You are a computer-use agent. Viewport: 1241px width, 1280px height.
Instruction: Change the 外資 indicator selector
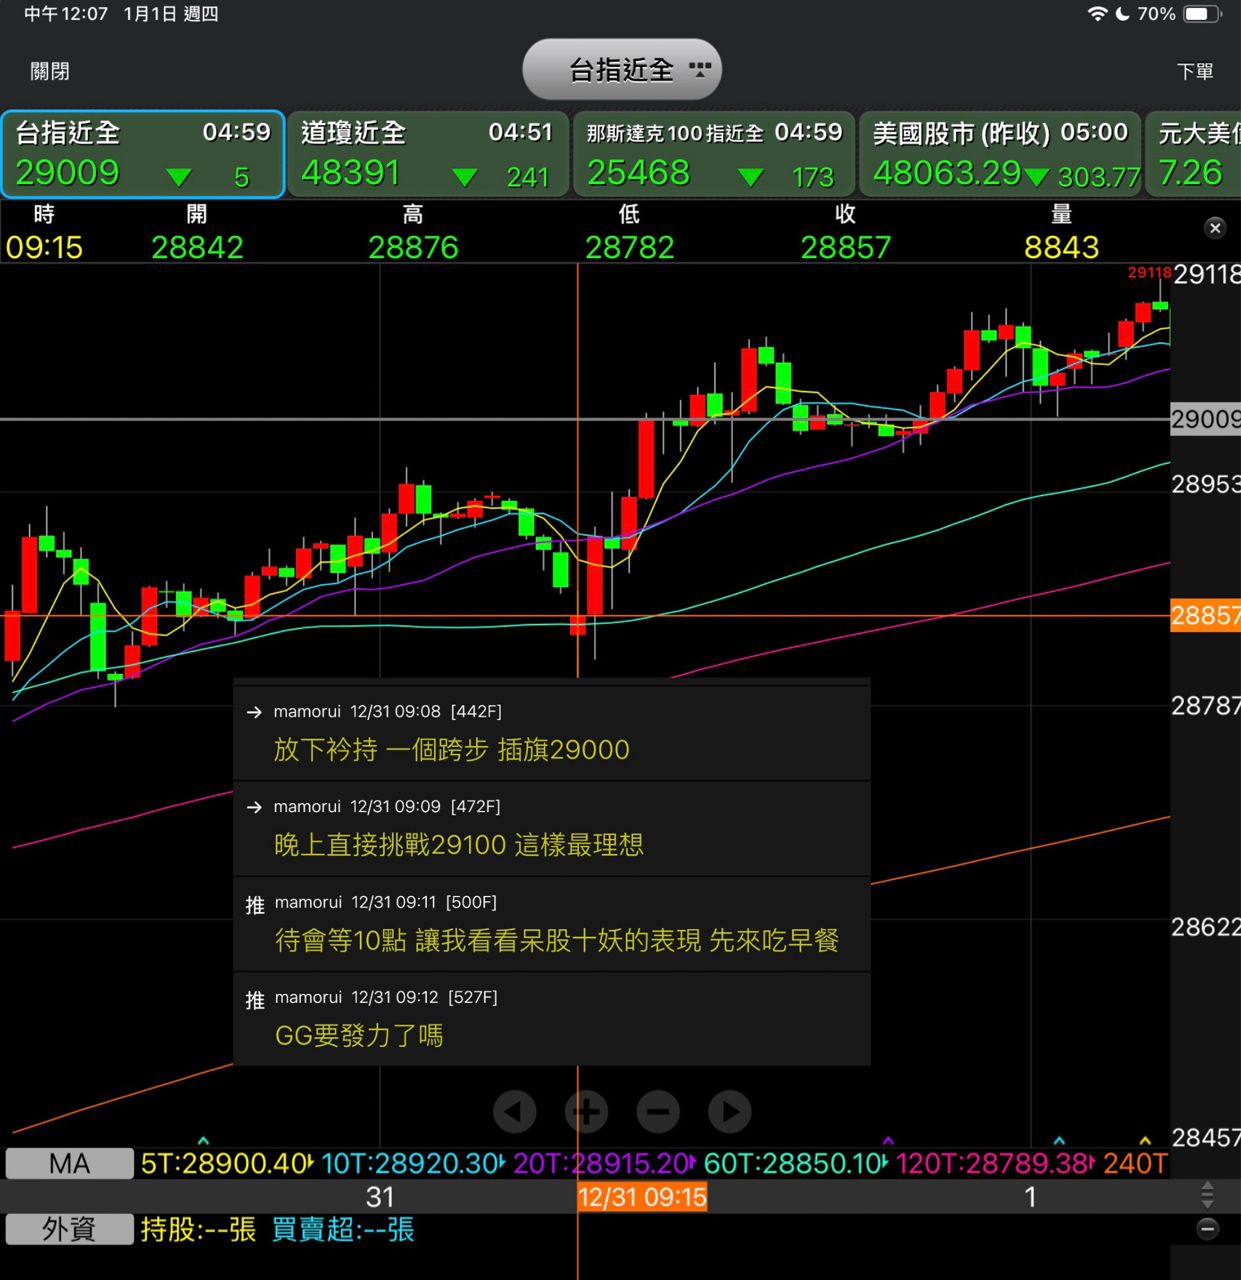point(69,1229)
